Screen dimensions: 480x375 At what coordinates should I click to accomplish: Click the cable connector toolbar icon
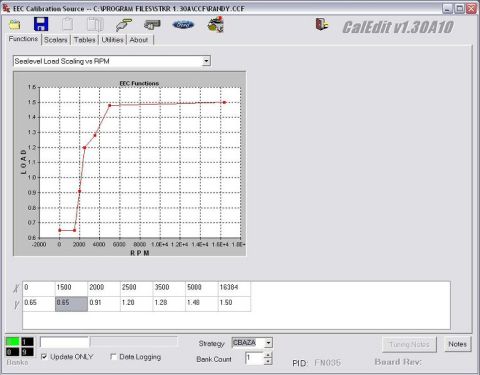pos(124,25)
